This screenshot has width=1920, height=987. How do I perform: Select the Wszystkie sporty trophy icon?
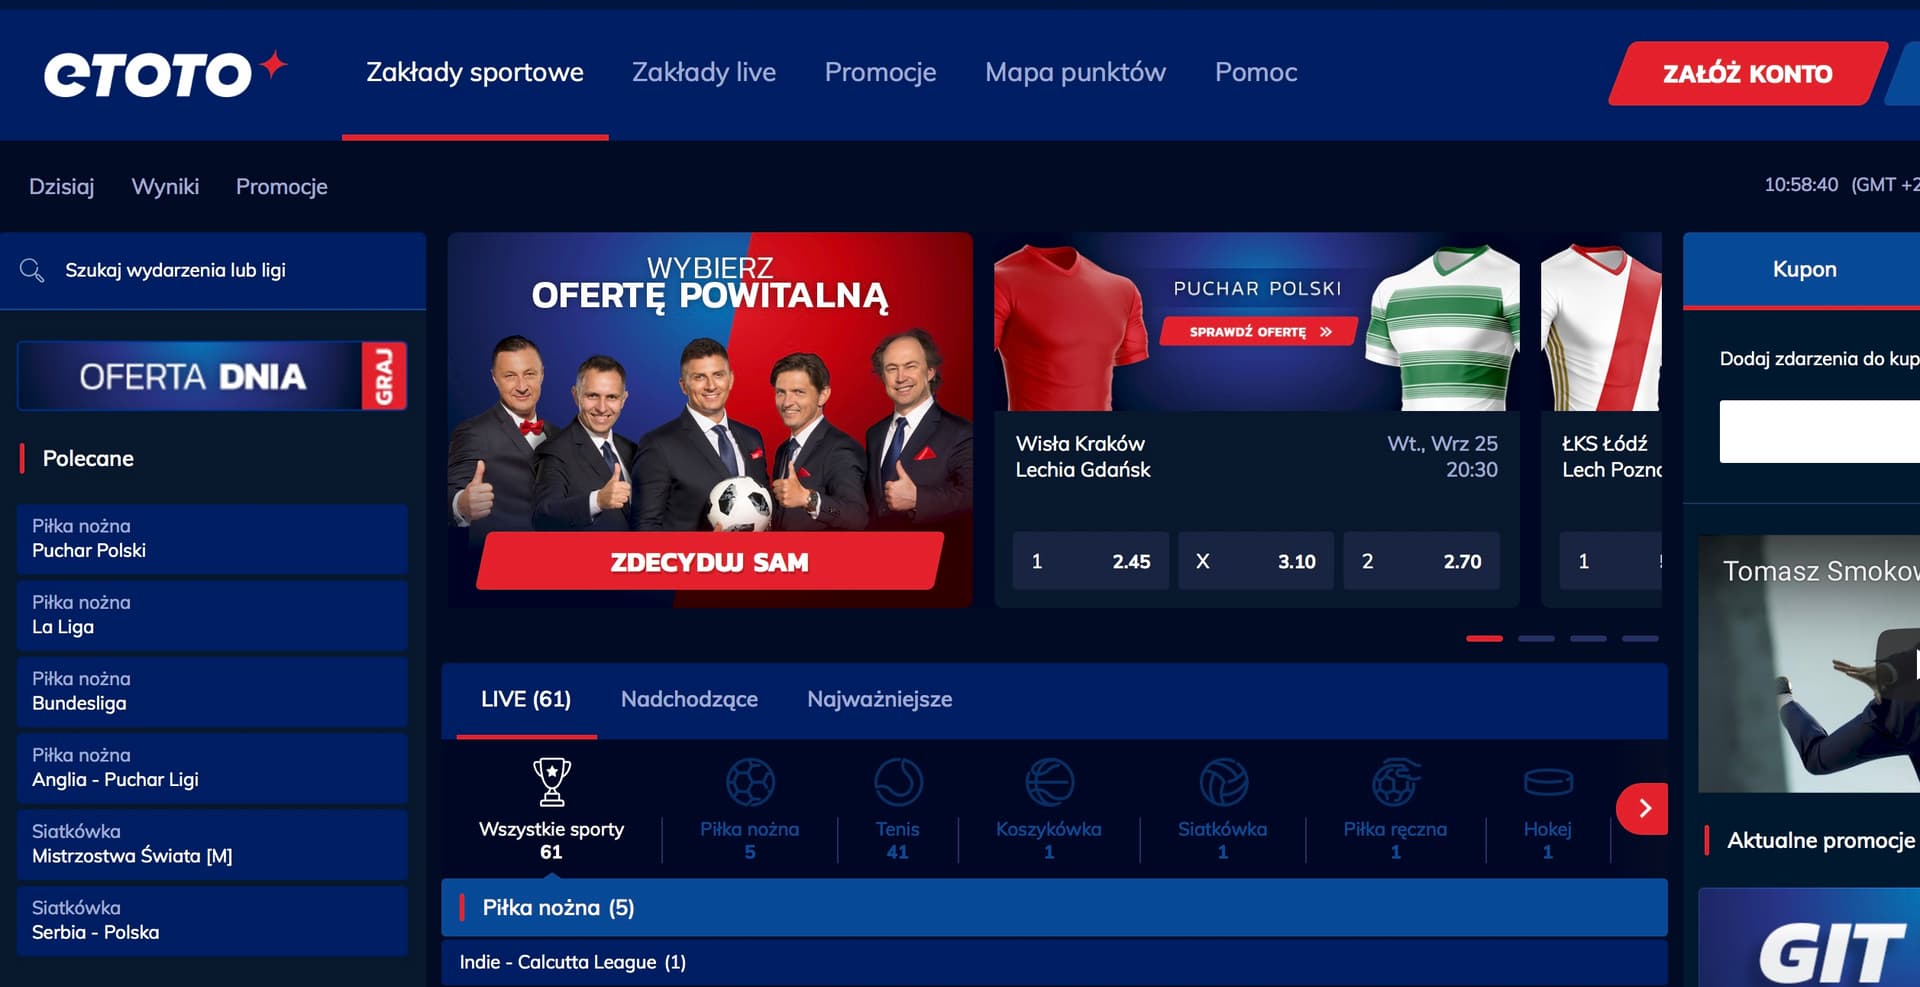tap(551, 782)
